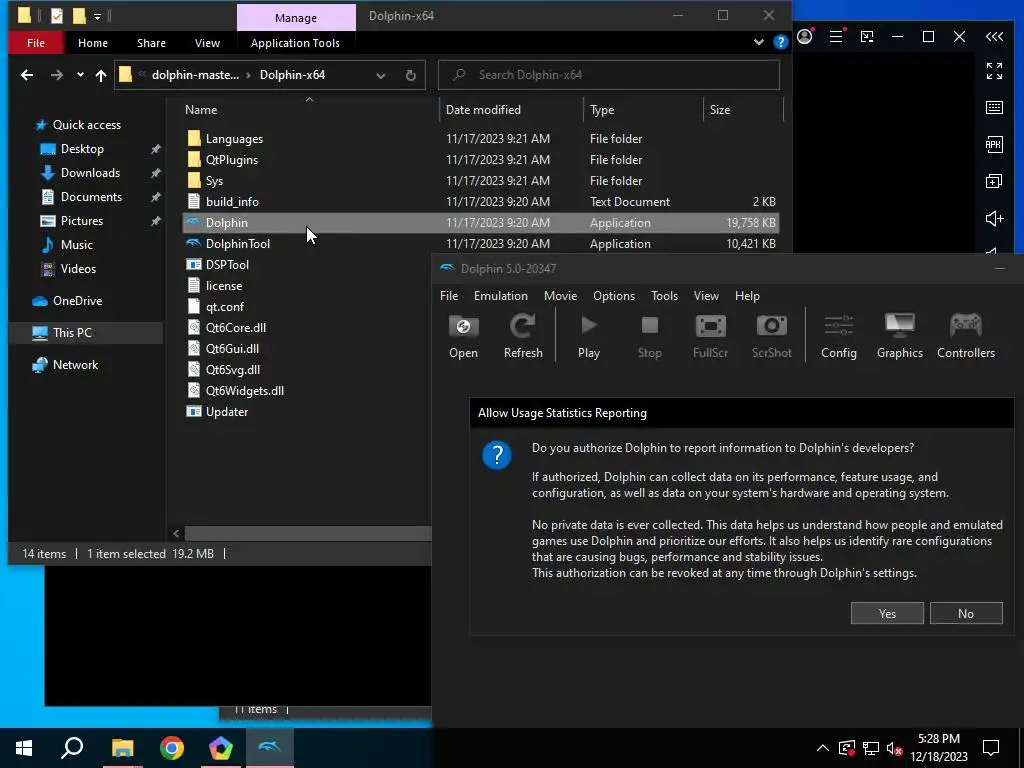Open the Home ribbon tab
This screenshot has width=1024, height=768.
point(93,43)
